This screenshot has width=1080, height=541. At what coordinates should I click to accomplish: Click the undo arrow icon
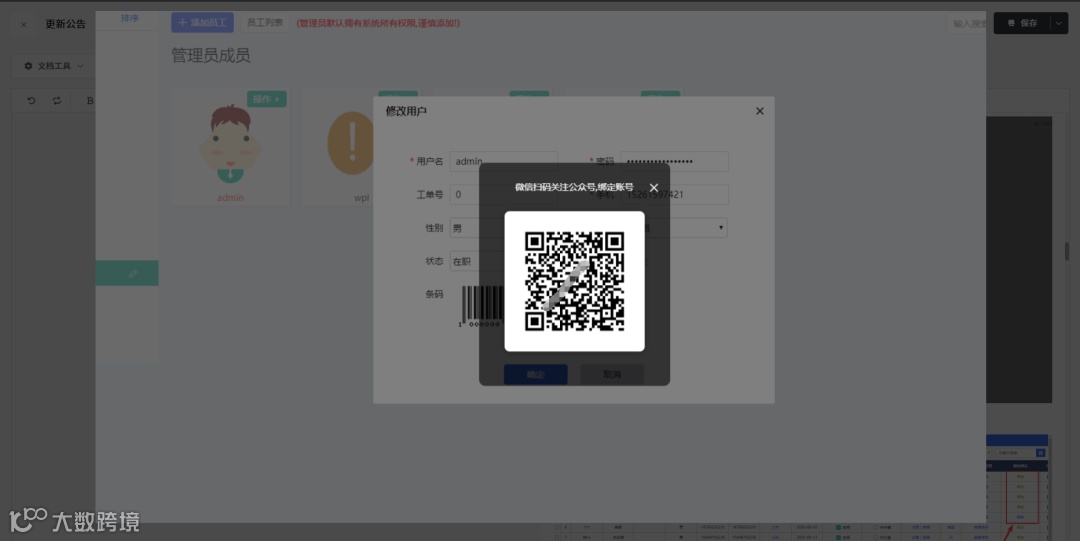coord(31,101)
